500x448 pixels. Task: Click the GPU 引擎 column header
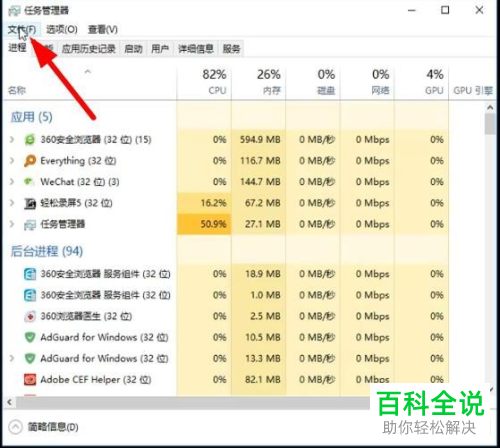473,90
